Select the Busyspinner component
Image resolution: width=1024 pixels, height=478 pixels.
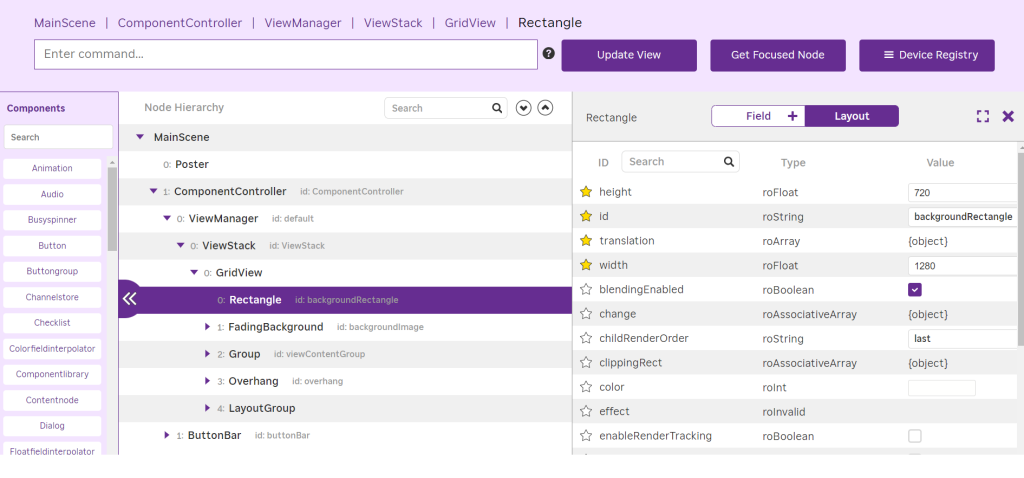click(x=52, y=220)
